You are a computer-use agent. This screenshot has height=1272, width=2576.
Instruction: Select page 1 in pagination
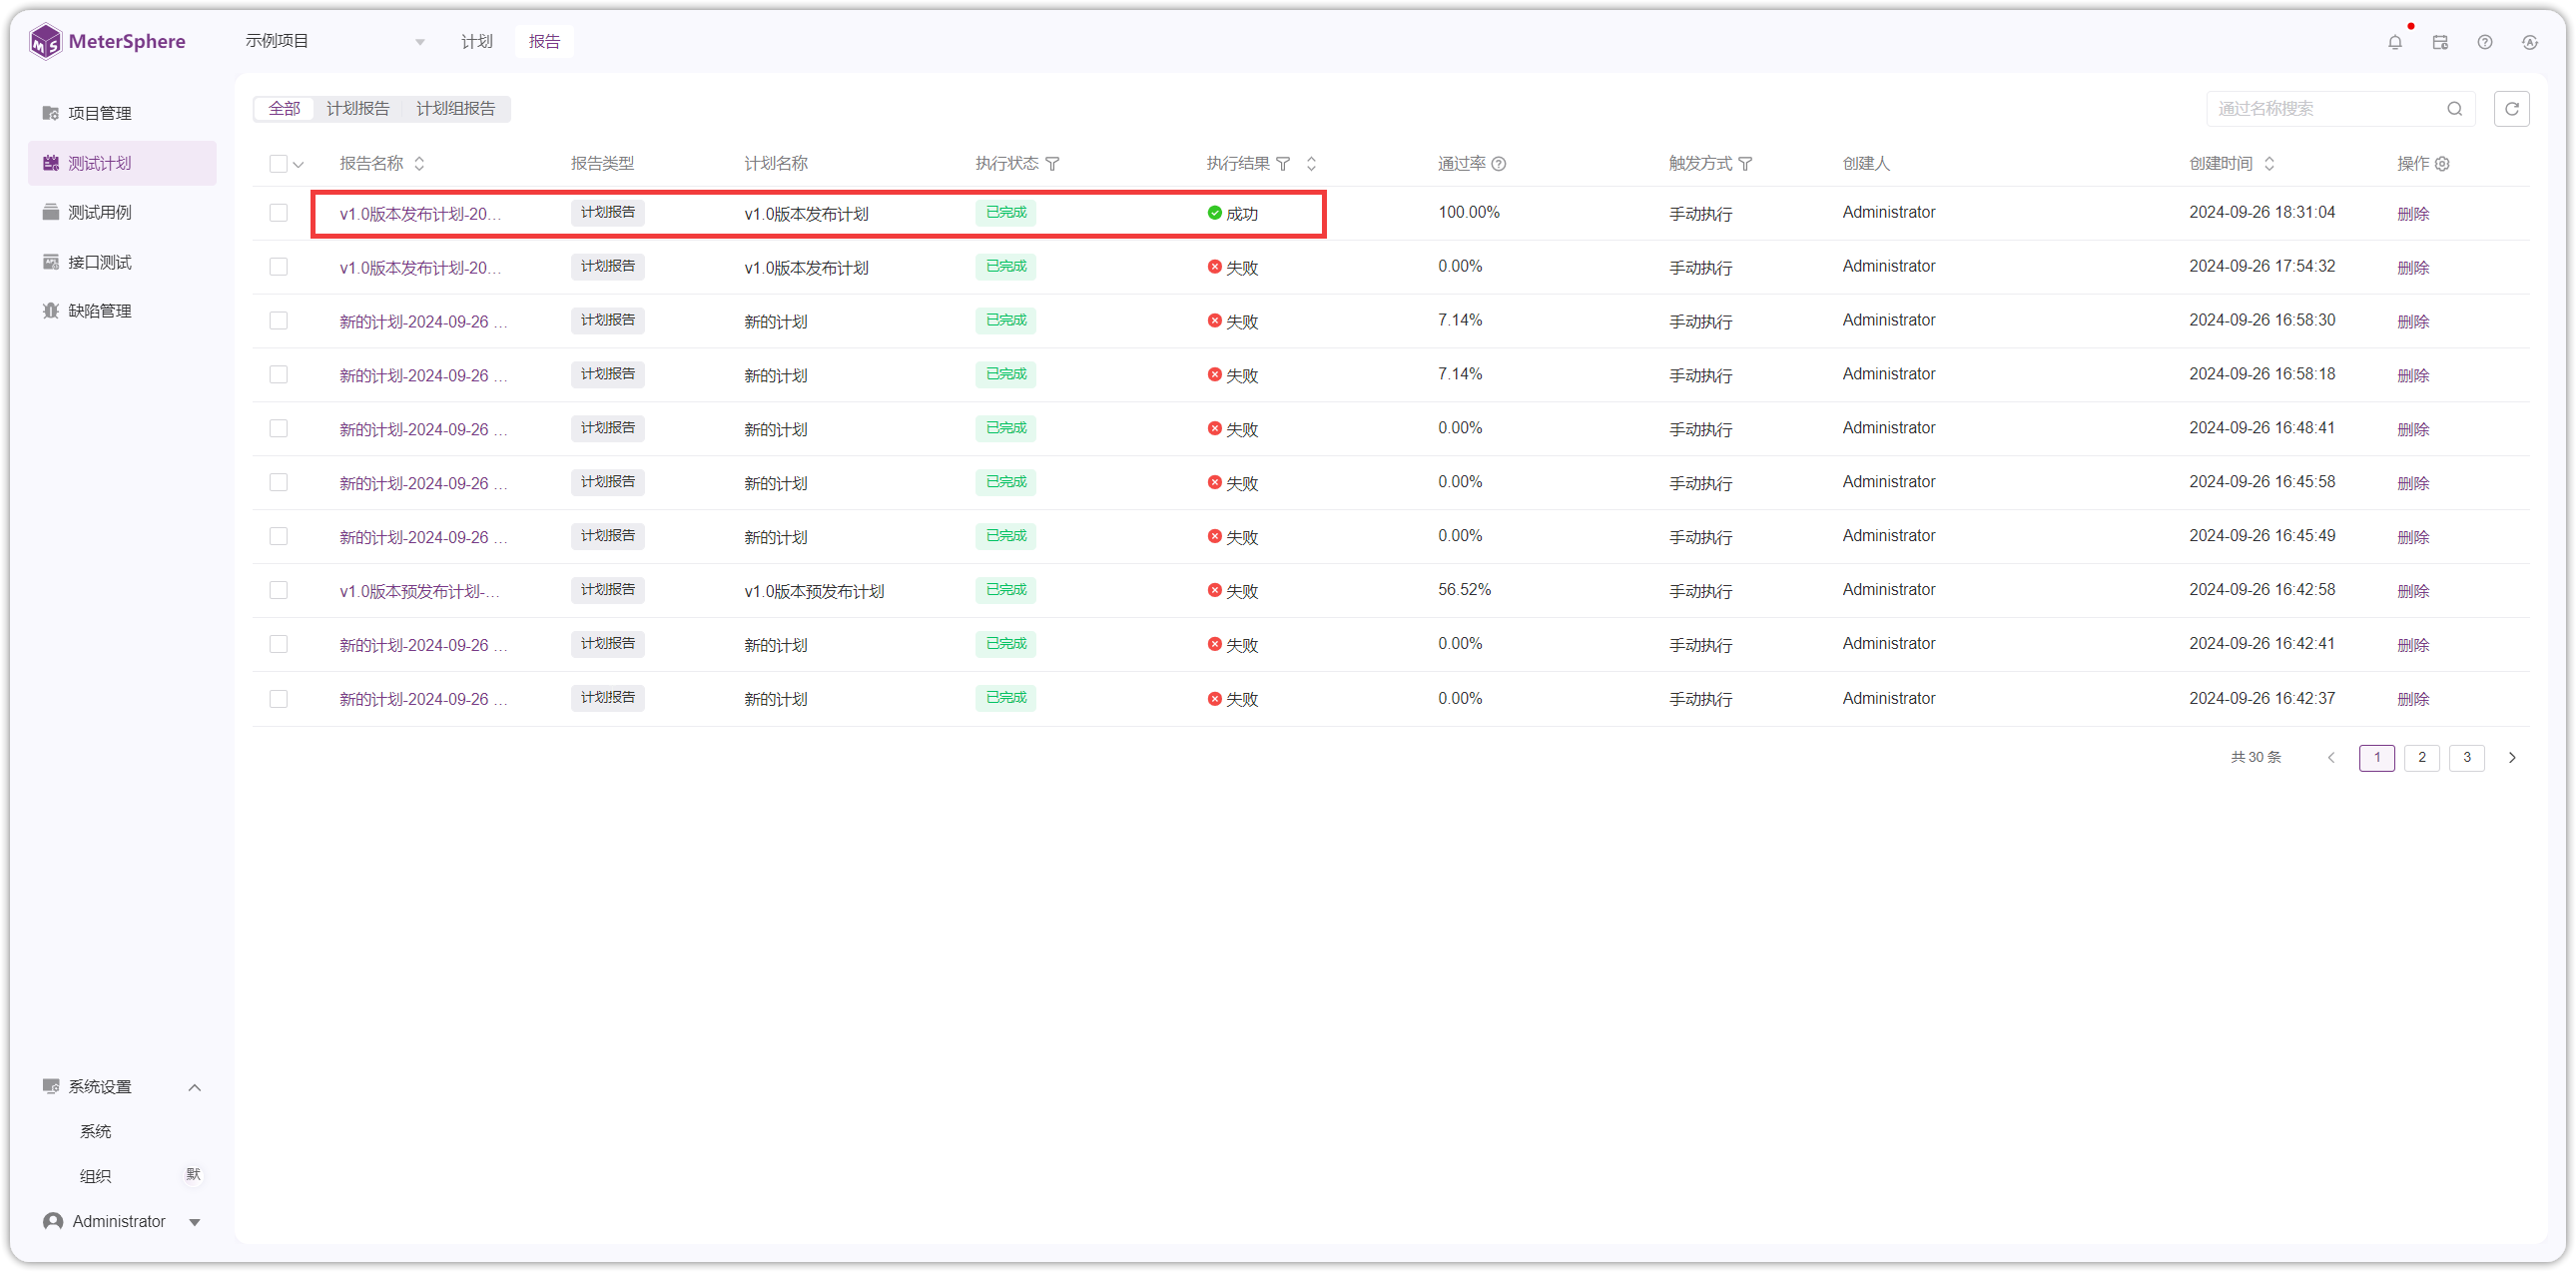2377,758
